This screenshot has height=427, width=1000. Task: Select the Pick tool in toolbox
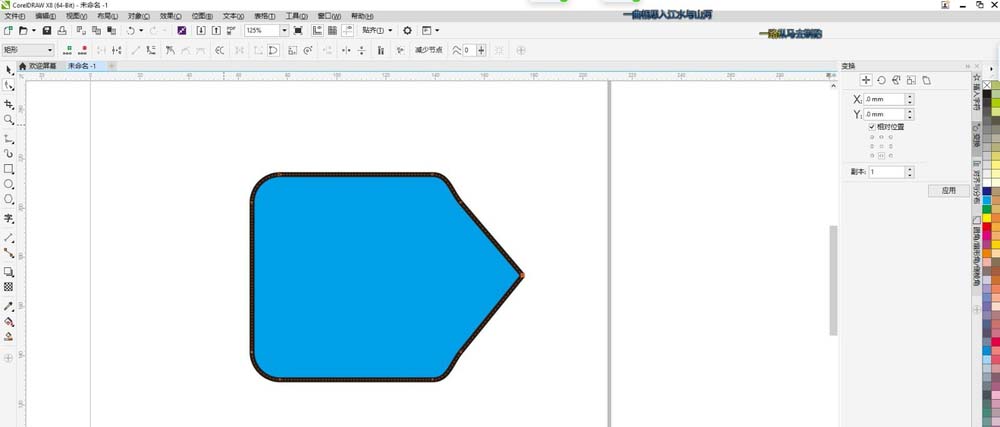coord(8,69)
